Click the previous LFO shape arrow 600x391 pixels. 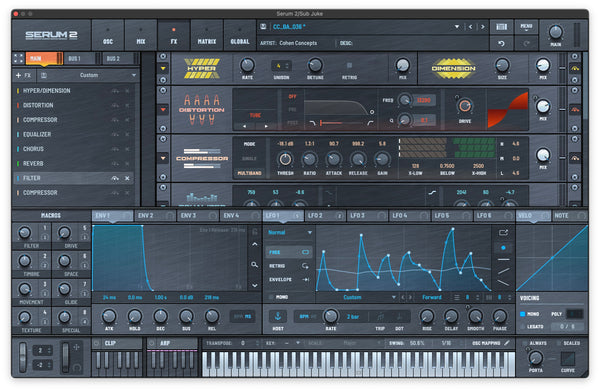point(403,297)
